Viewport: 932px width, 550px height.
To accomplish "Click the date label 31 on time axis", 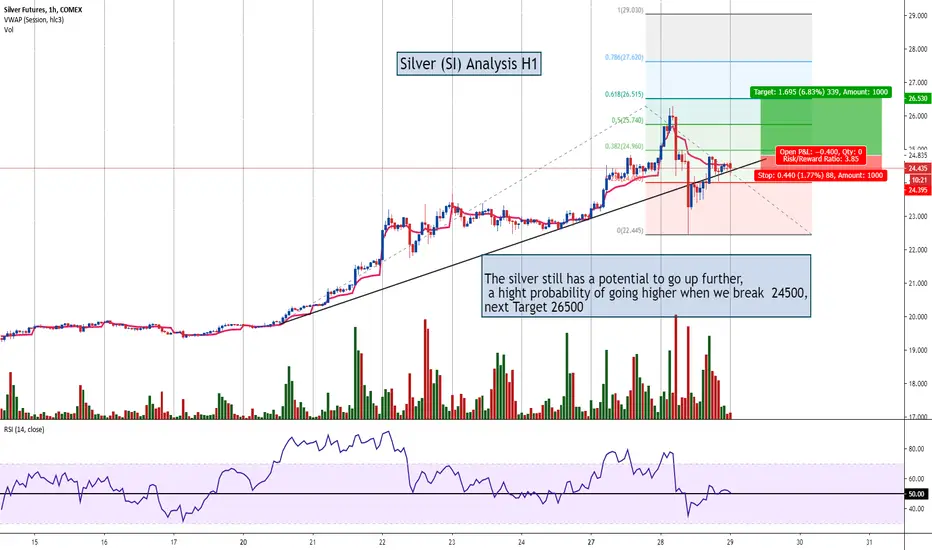I will (869, 542).
